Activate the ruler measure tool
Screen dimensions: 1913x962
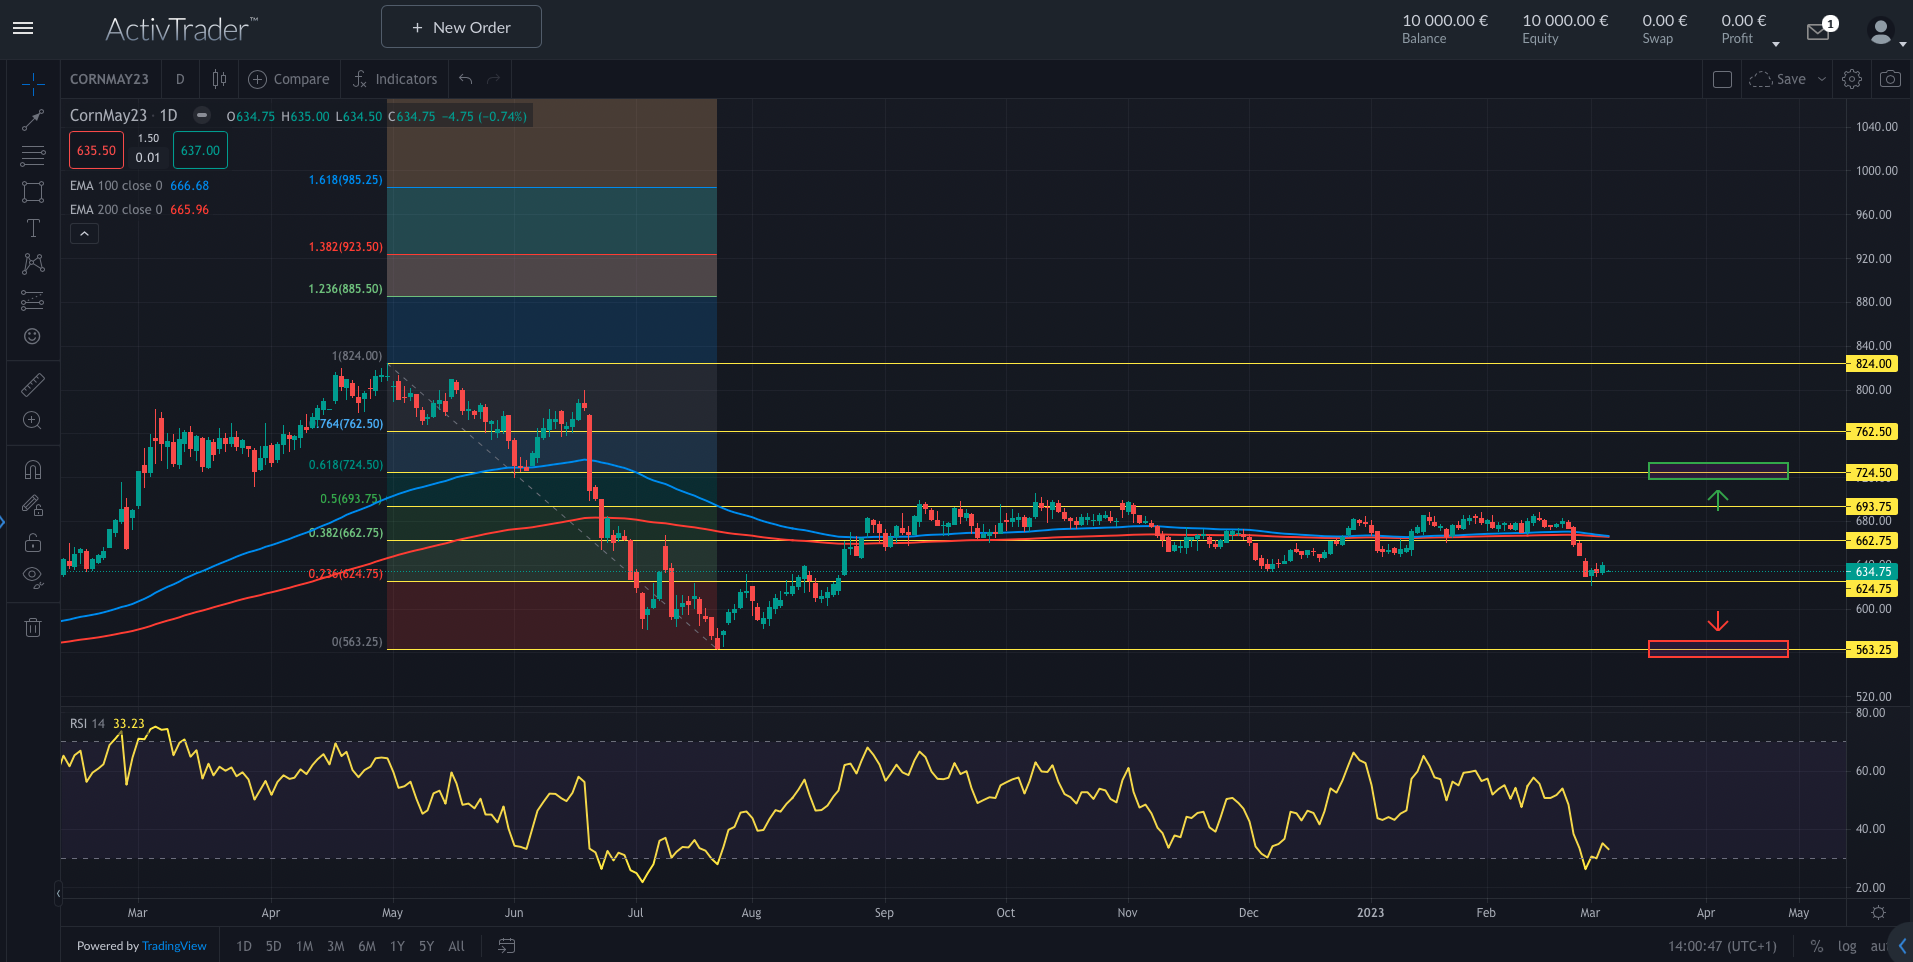pos(33,385)
